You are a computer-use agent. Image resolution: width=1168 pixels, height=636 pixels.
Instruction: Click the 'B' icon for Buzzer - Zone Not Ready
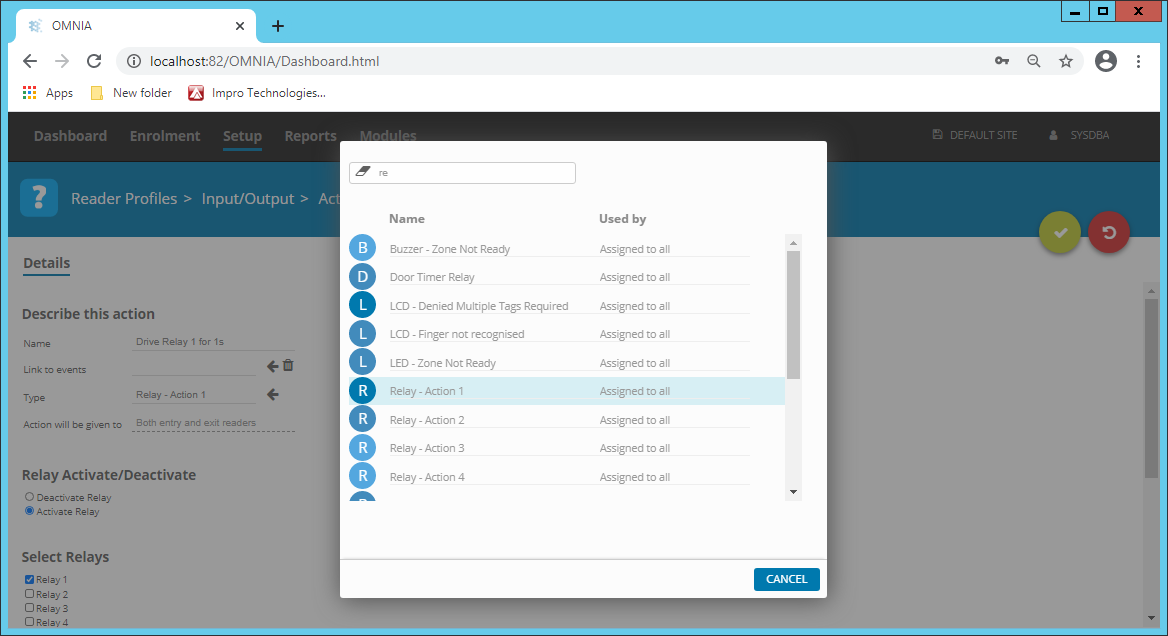(x=362, y=247)
